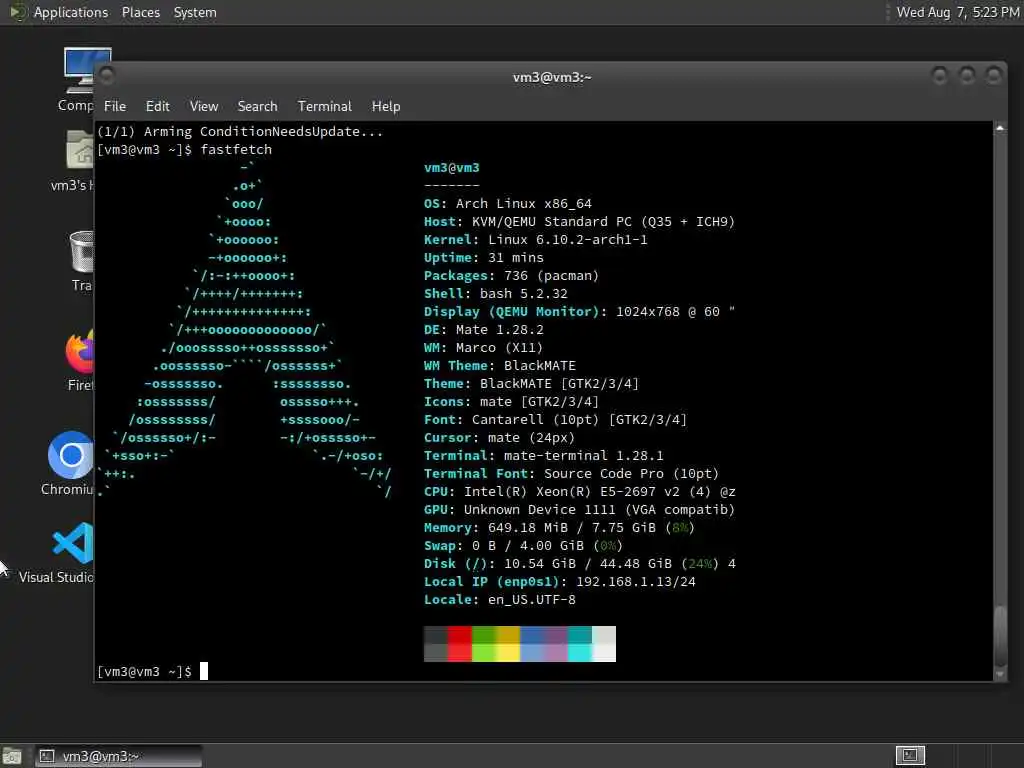The width and height of the screenshot is (1024, 768).
Task: Click the terminal window menu button at title bar left
Action: pos(107,76)
